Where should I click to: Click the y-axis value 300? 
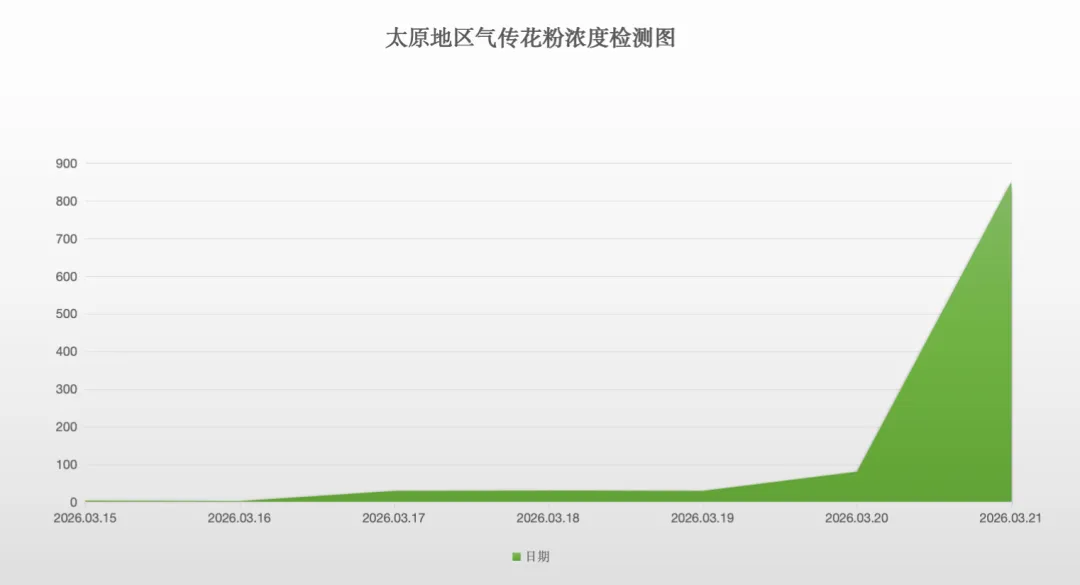coord(66,389)
